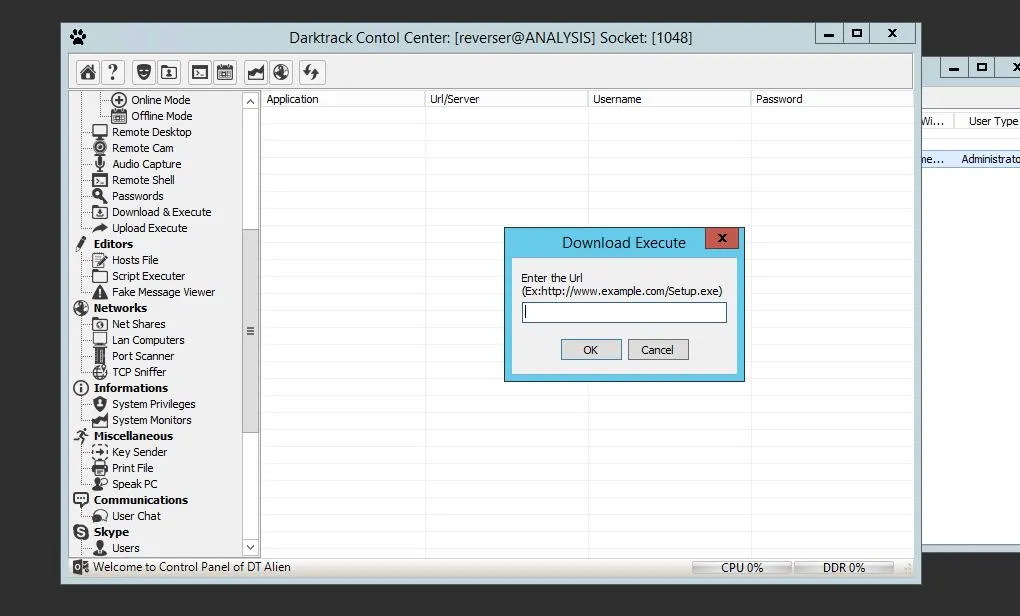Select Download & Execute in tree

[161, 212]
